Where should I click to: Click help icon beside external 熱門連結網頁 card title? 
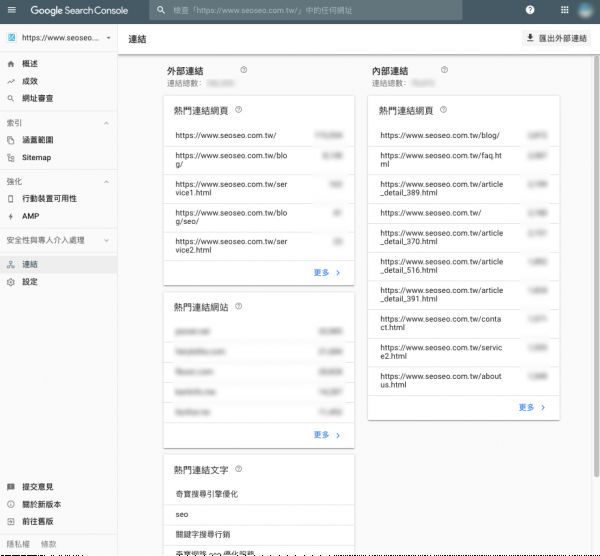coord(238,110)
